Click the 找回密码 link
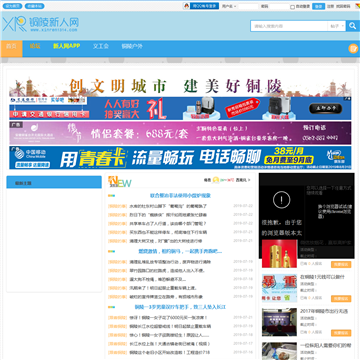This screenshot has height=360, width=360. coord(343,6)
